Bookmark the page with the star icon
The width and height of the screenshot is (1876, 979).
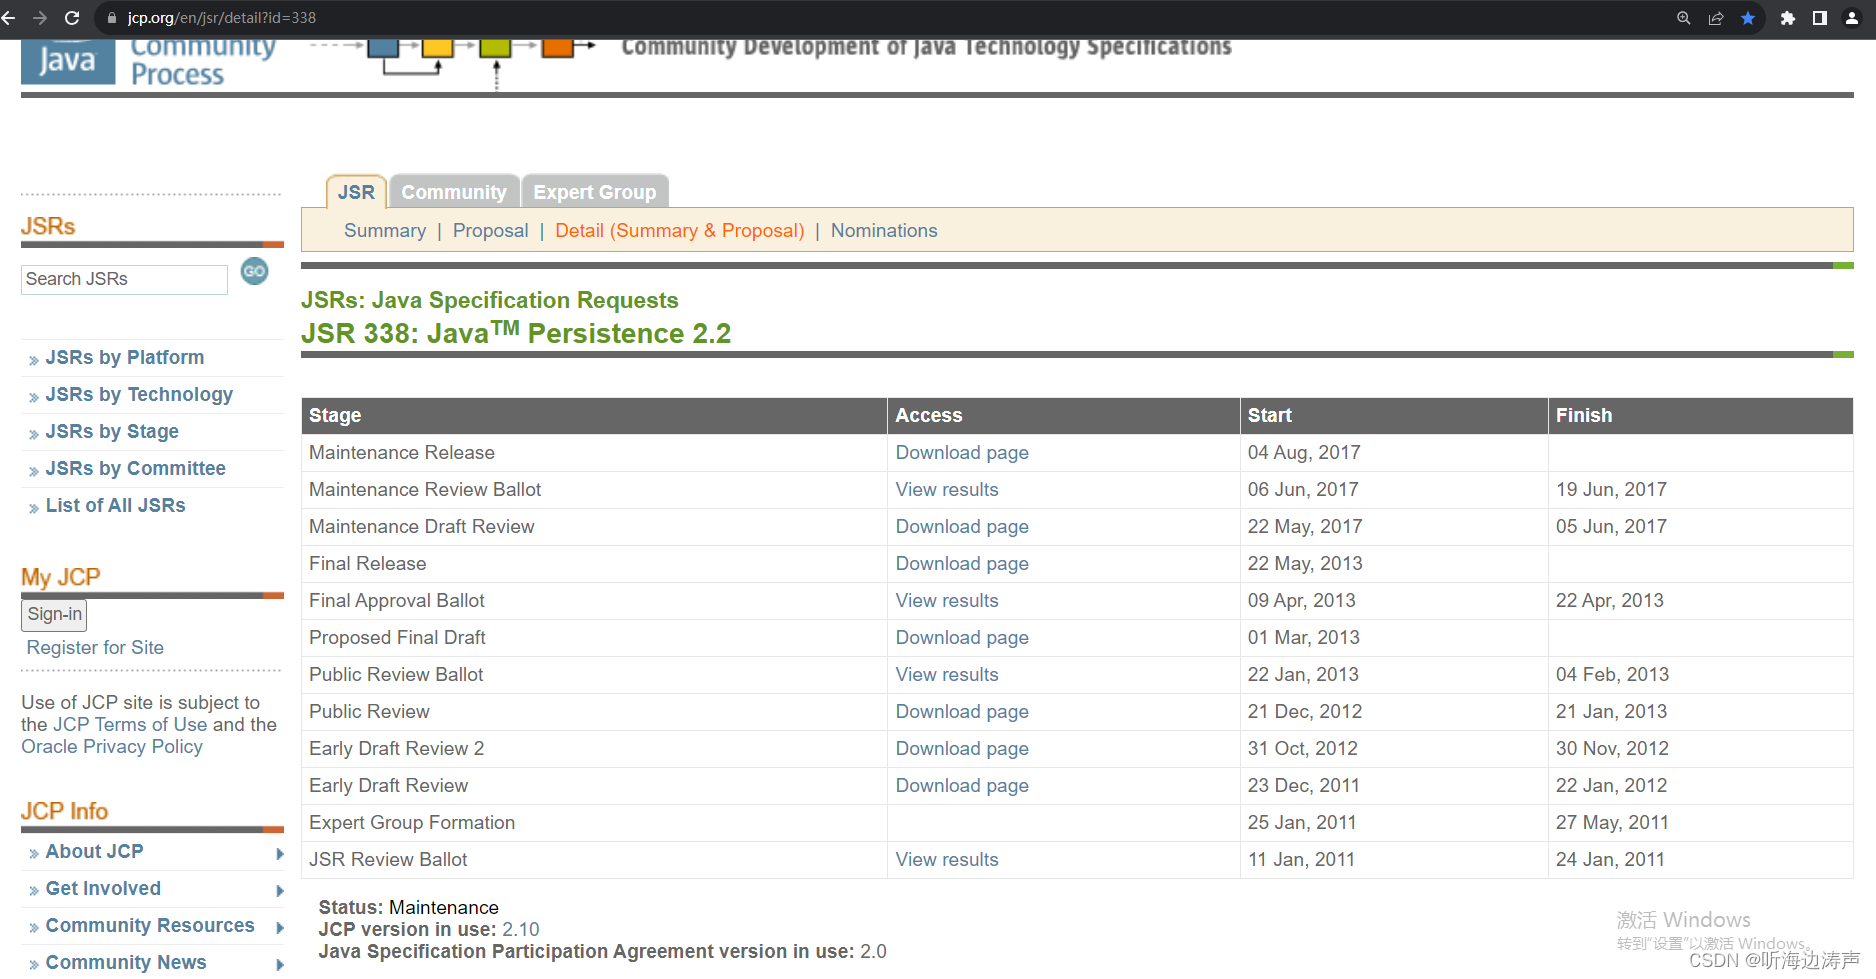(1749, 18)
